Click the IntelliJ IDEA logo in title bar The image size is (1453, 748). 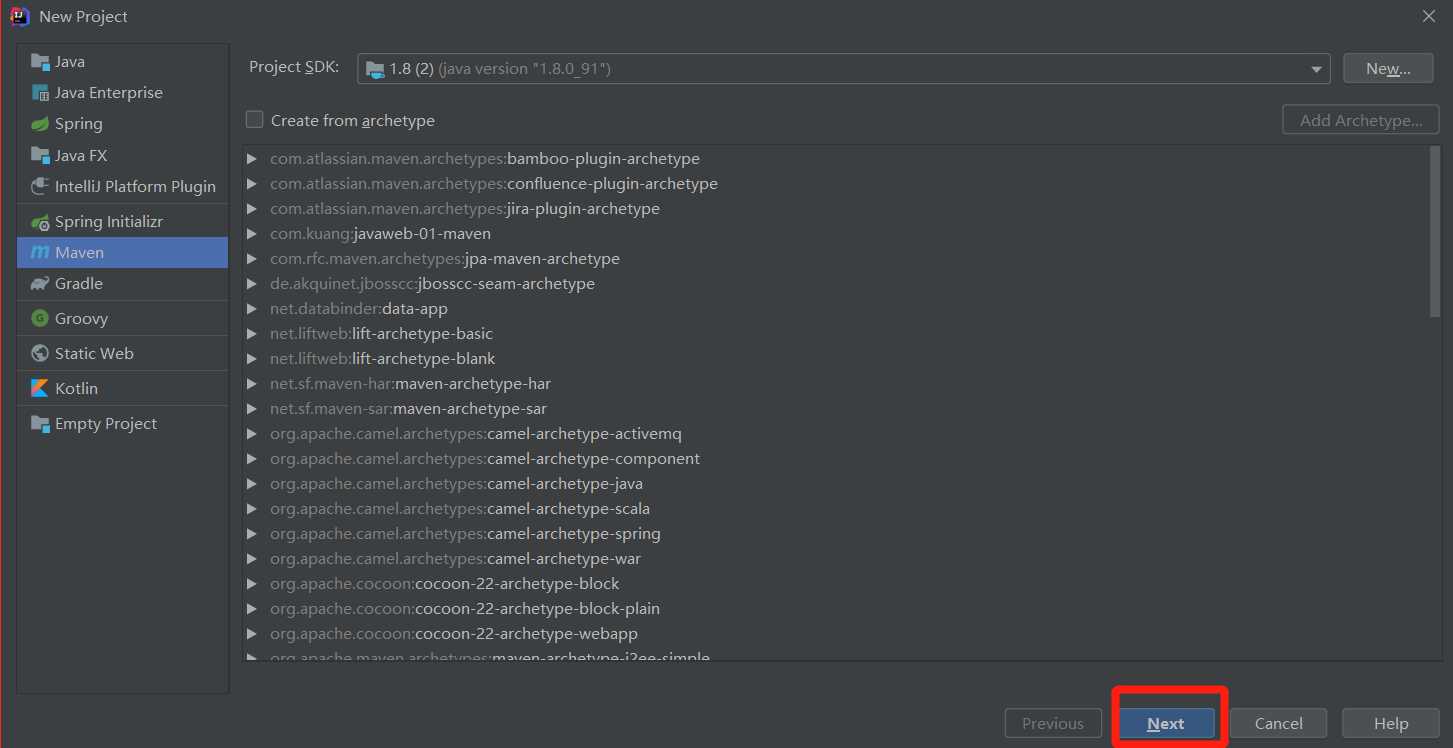tap(20, 16)
